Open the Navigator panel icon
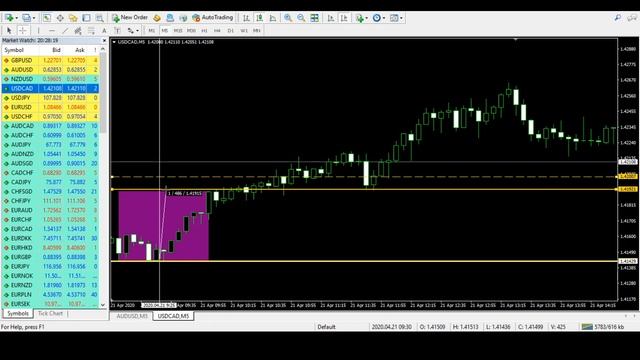640x360 pixels. pyautogui.click(x=73, y=18)
